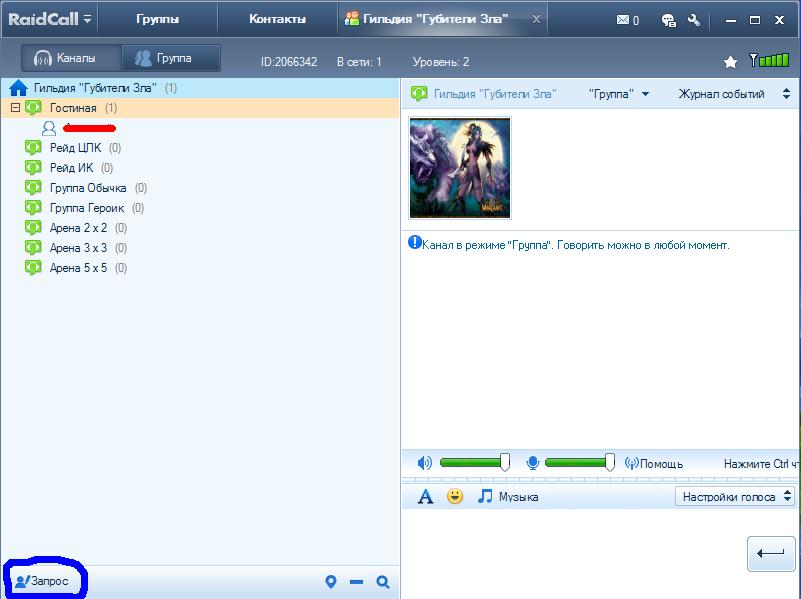Join the Арена 3 х 3 channel

pos(78,248)
